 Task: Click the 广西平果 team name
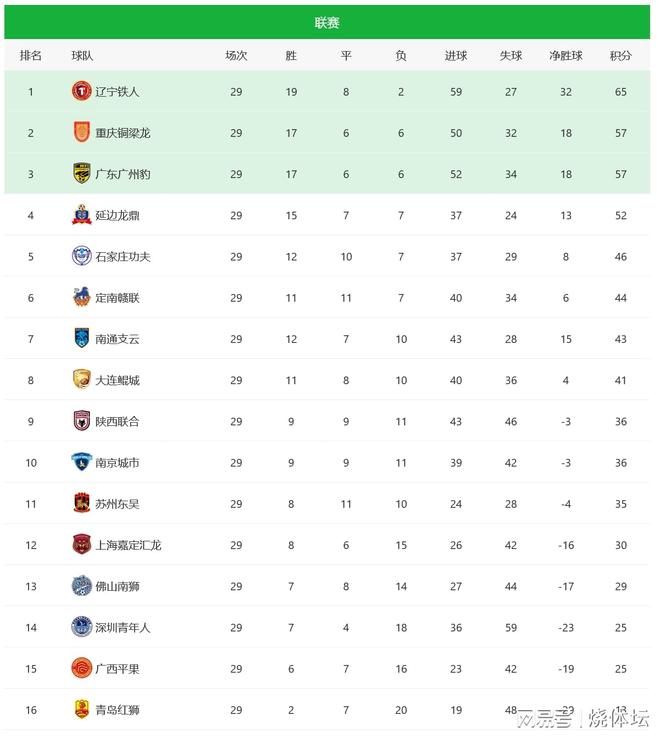117,669
